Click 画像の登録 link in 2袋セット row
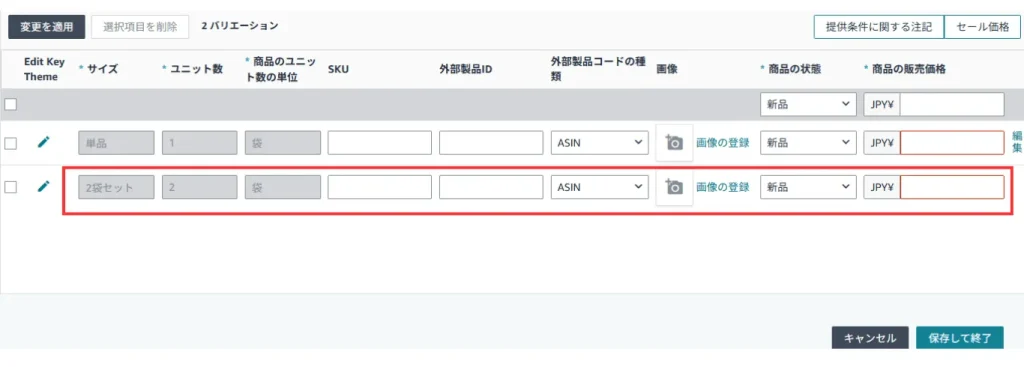 click(722, 187)
